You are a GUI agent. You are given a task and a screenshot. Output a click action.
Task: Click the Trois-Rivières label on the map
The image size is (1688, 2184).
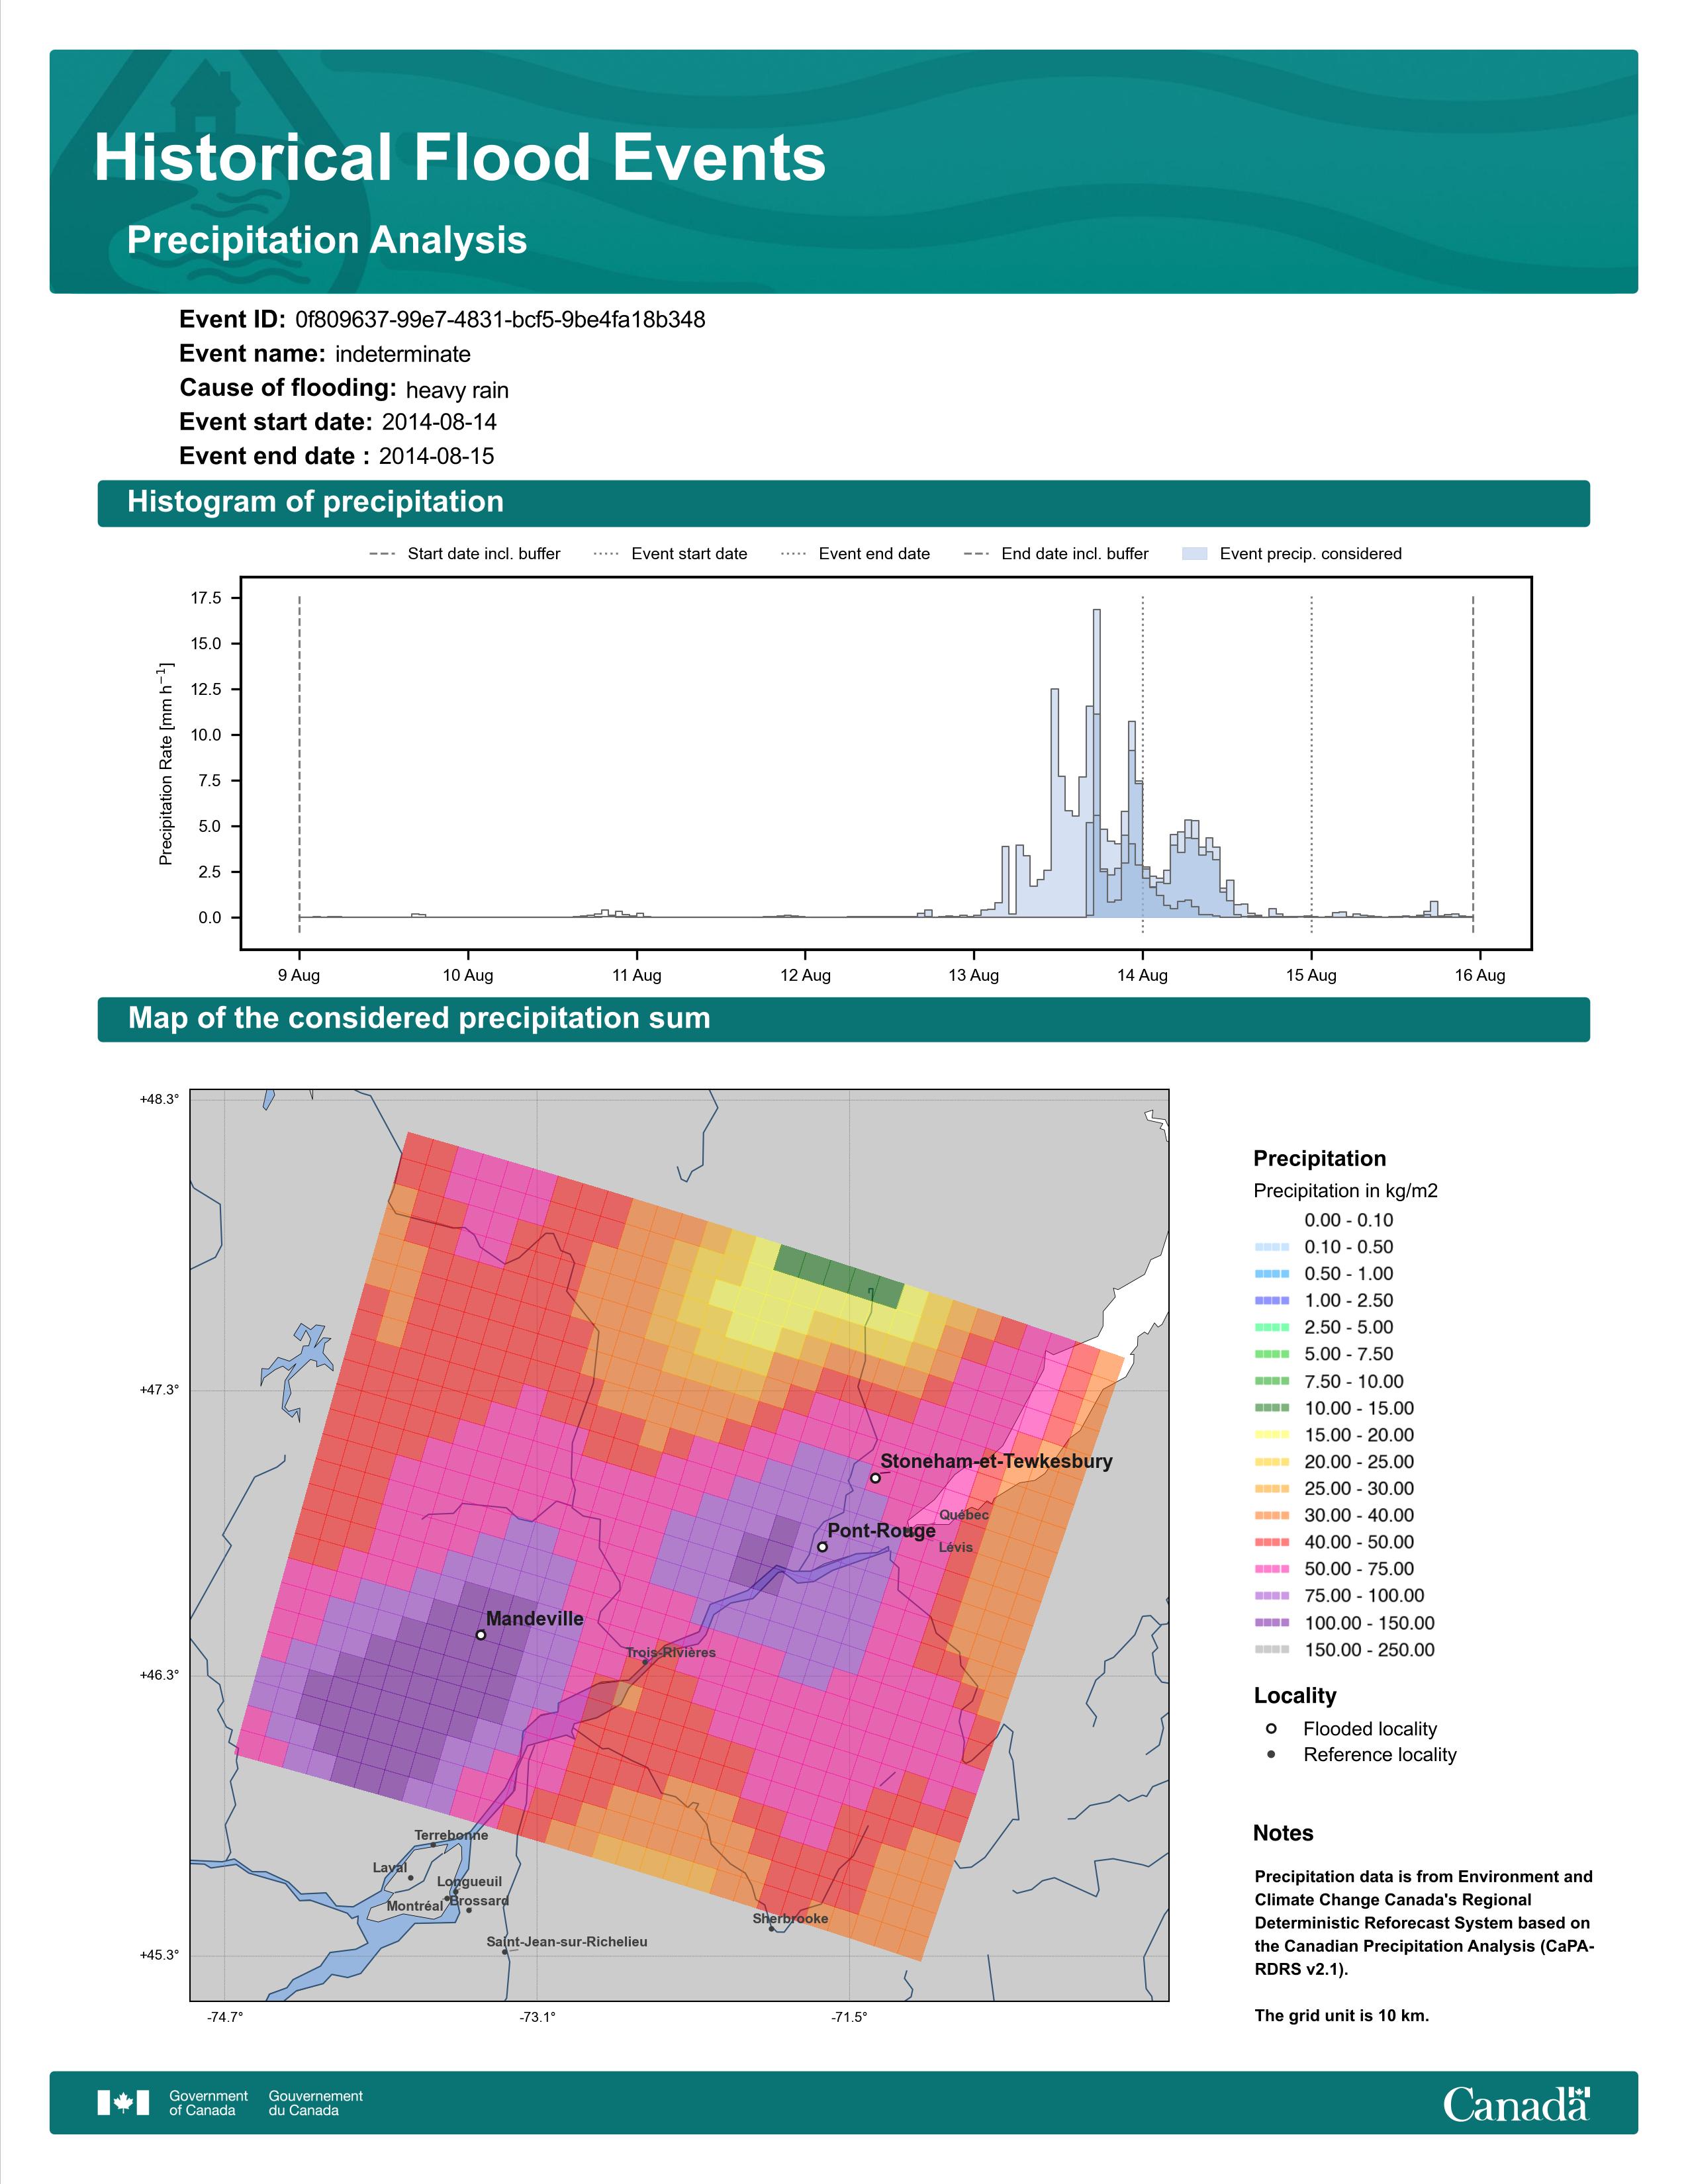tap(671, 1653)
